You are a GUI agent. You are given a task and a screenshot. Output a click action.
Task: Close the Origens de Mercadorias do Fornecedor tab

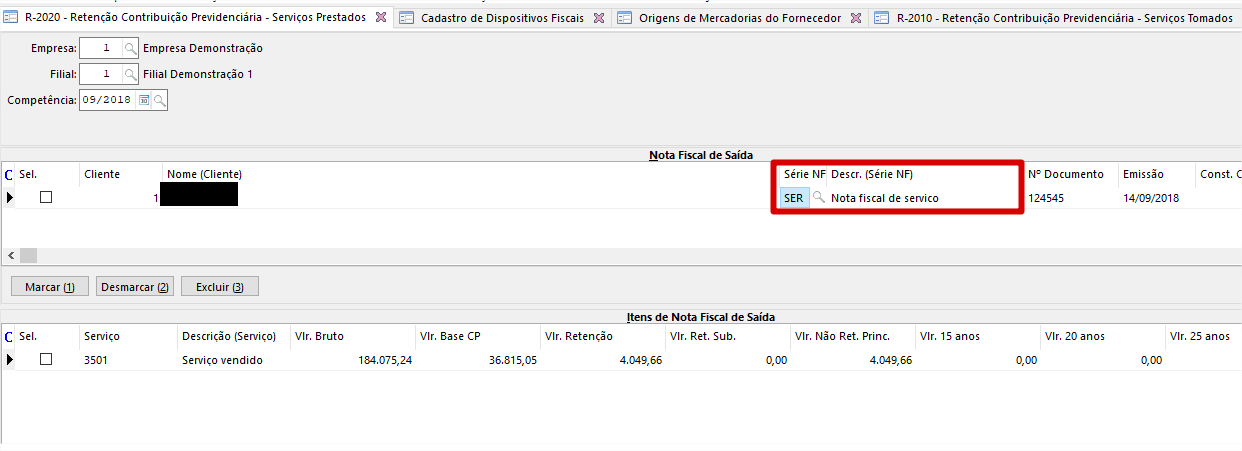coord(856,18)
